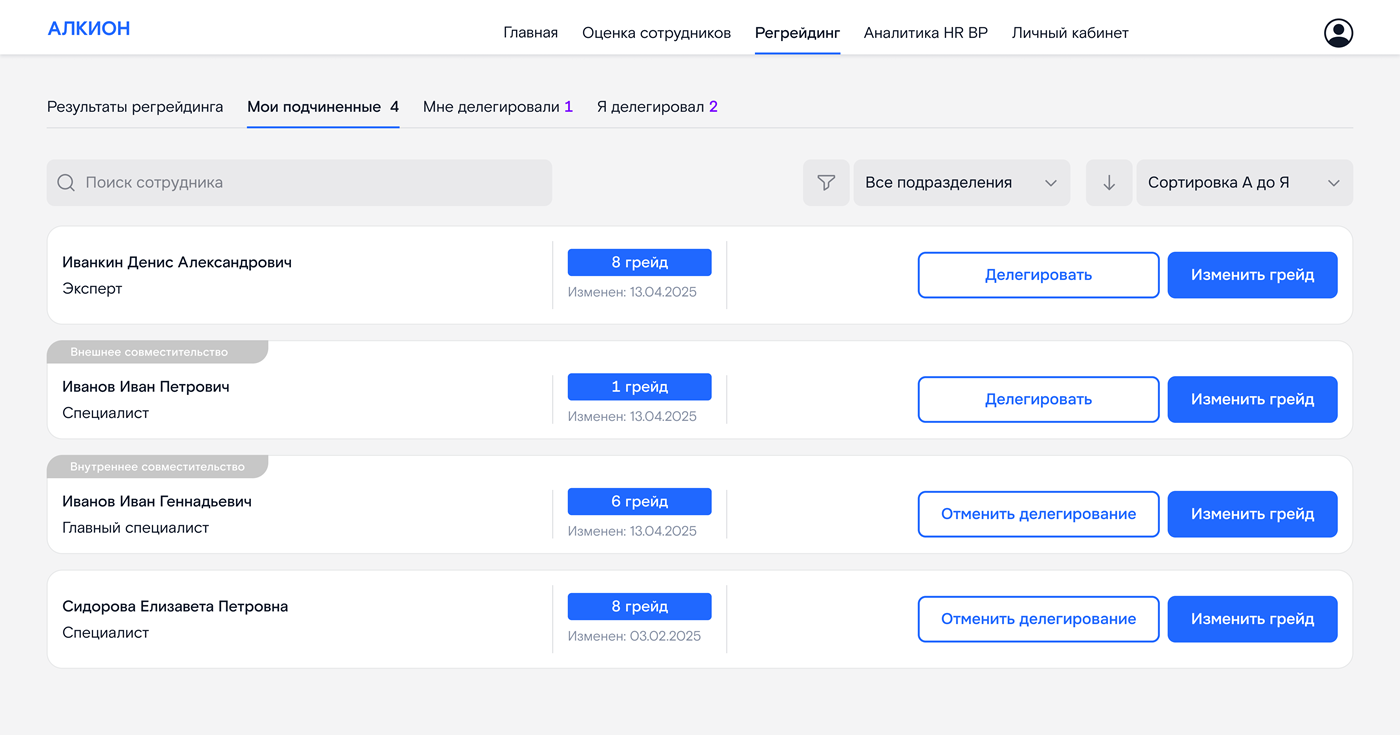Click the «Поиск сотрудника» search field
The height and width of the screenshot is (735, 1400).
[299, 182]
